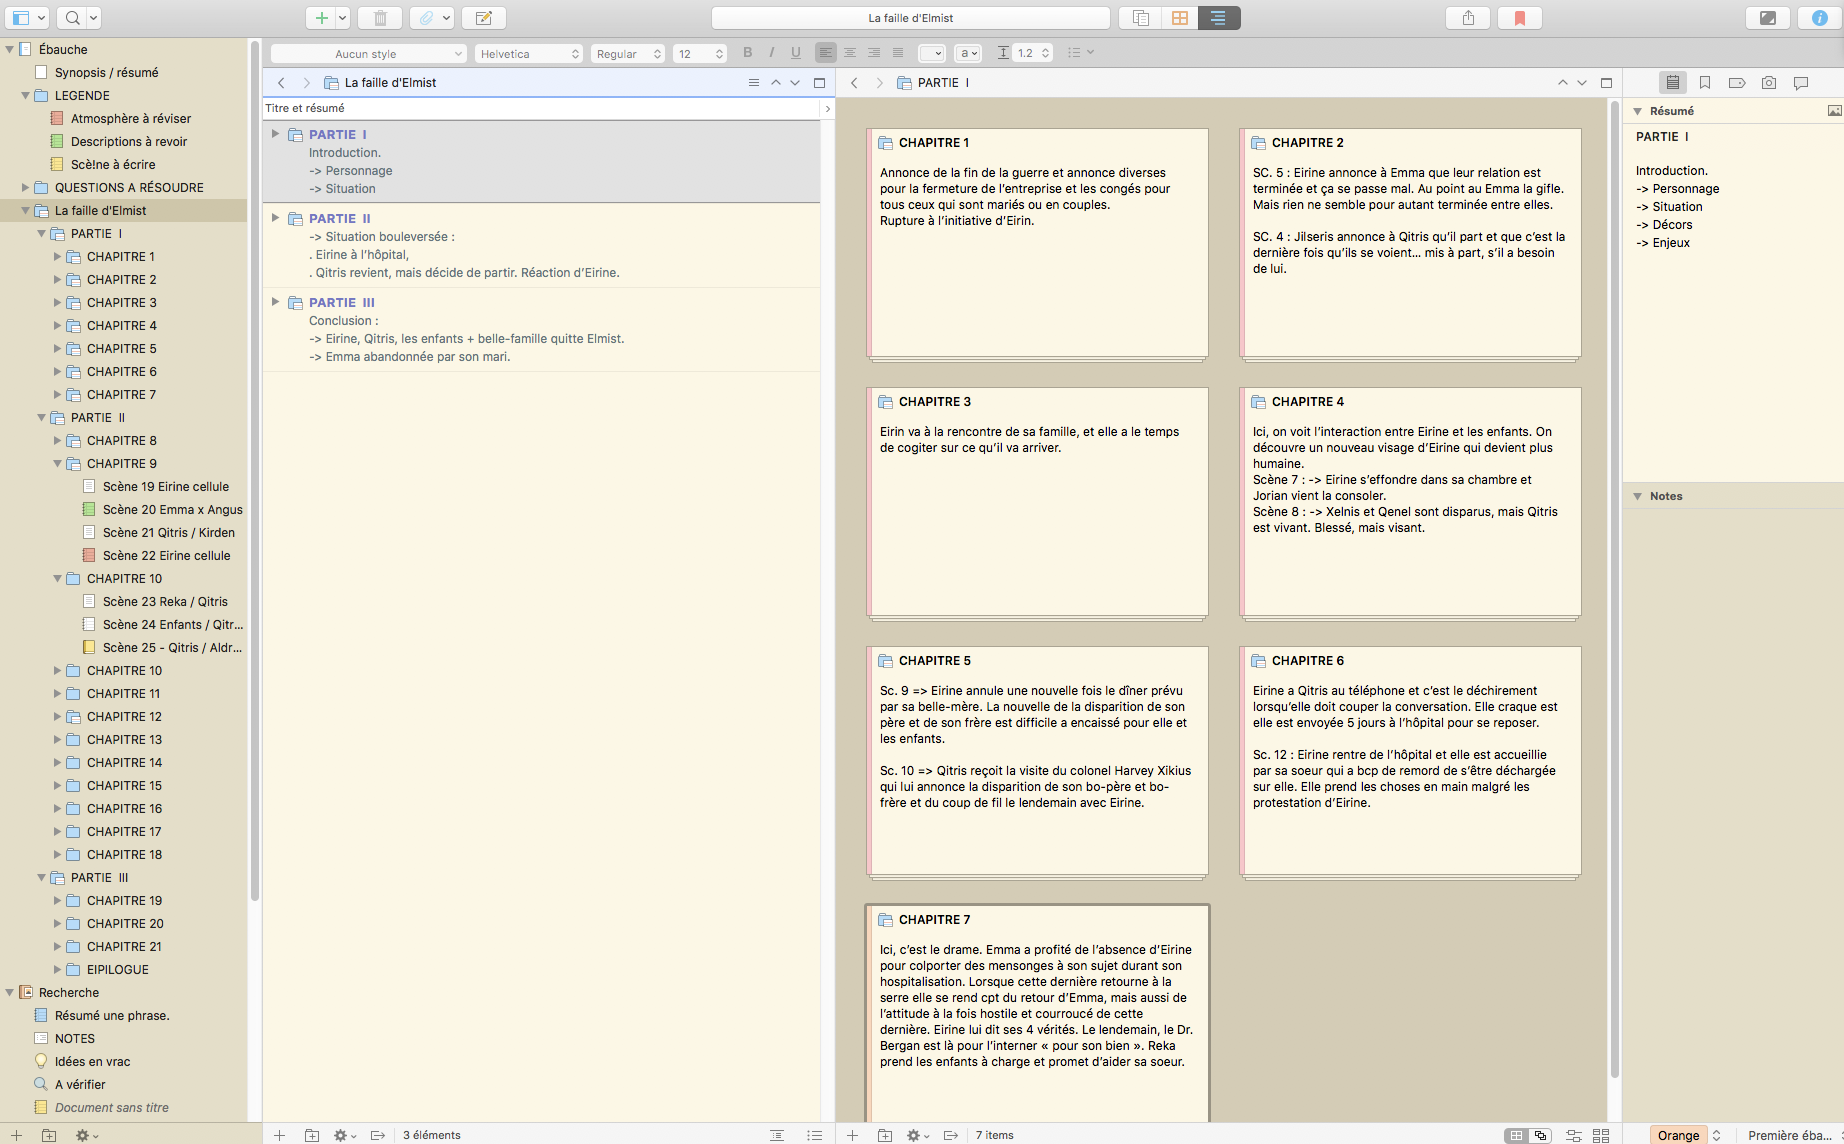Select CHAPITRE 14 in binder
Viewport: 1844px width, 1144px height.
pyautogui.click(x=124, y=763)
